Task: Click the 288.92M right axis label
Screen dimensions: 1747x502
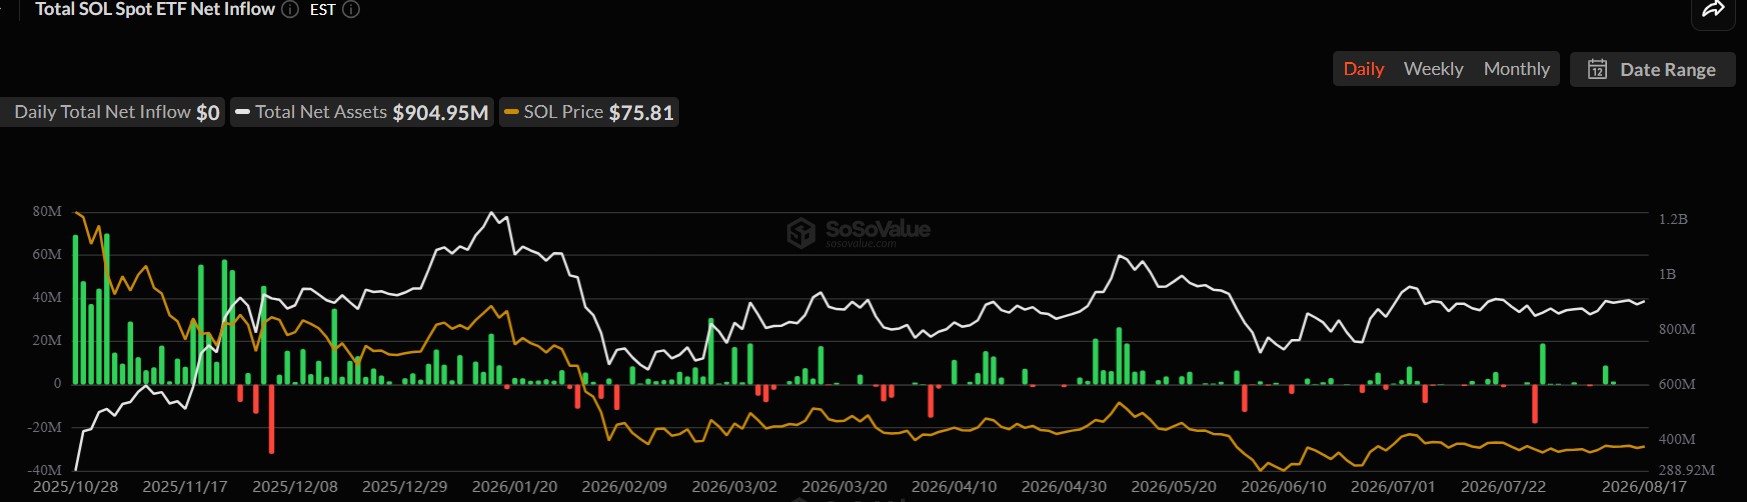Action: tap(1687, 470)
